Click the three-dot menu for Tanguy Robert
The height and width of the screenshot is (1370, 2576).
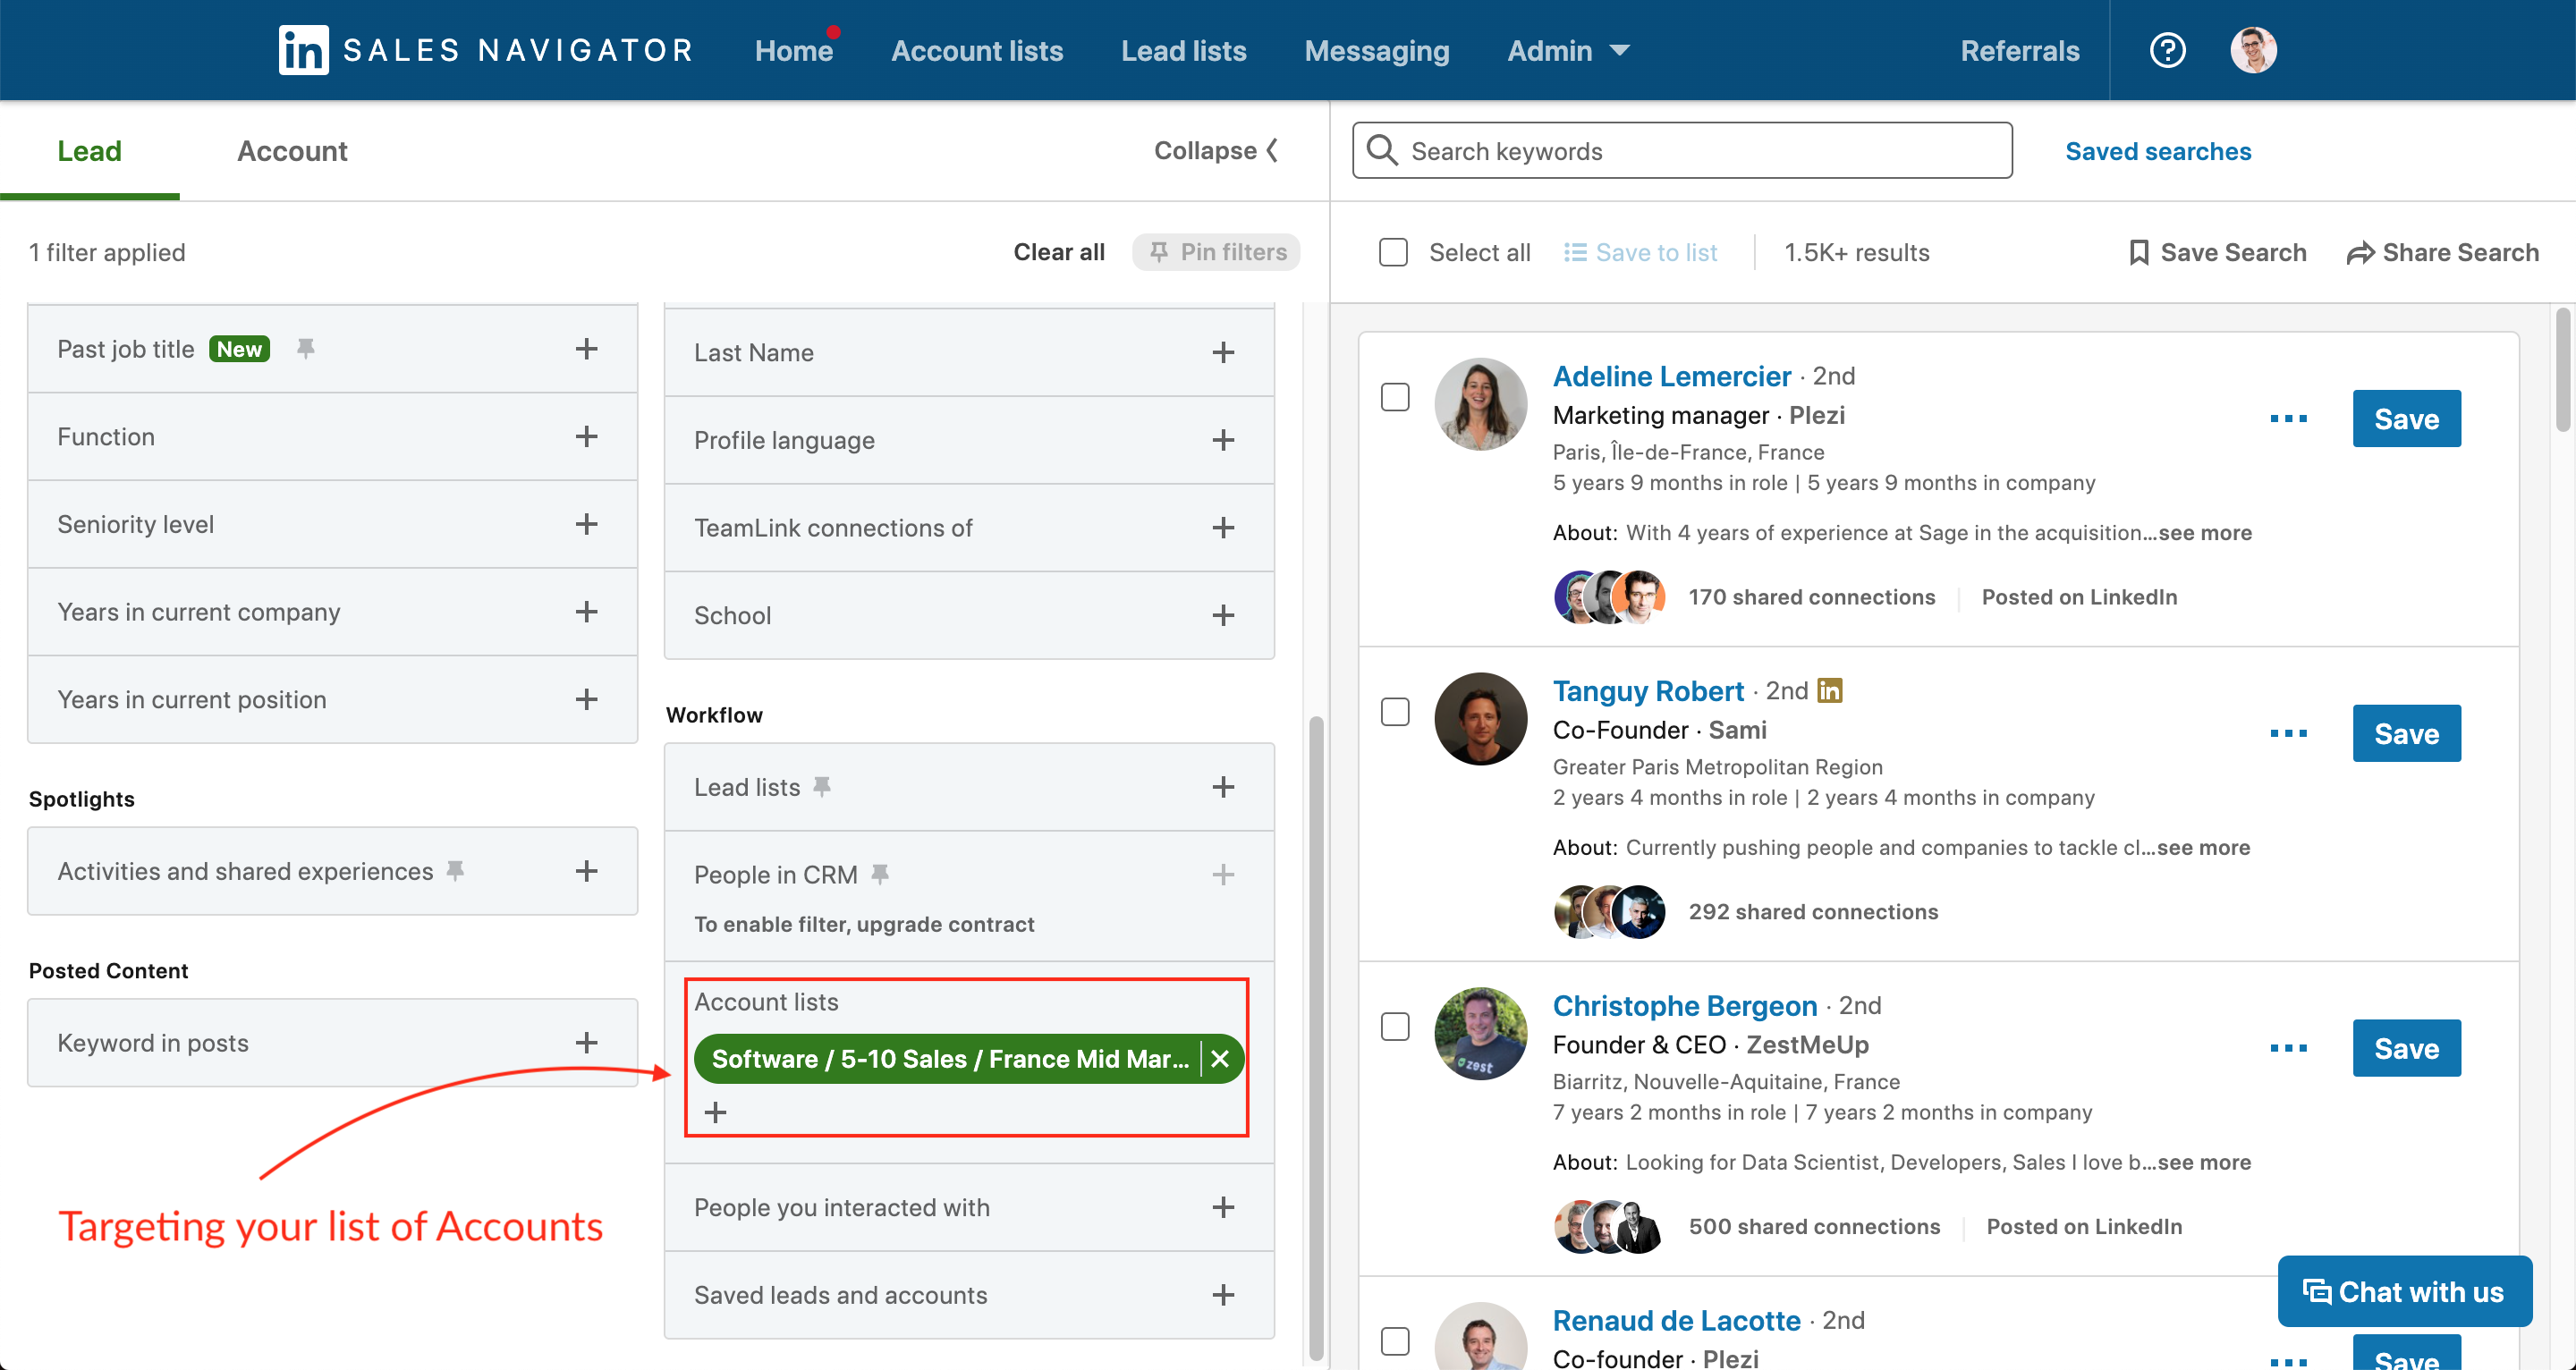click(2290, 732)
